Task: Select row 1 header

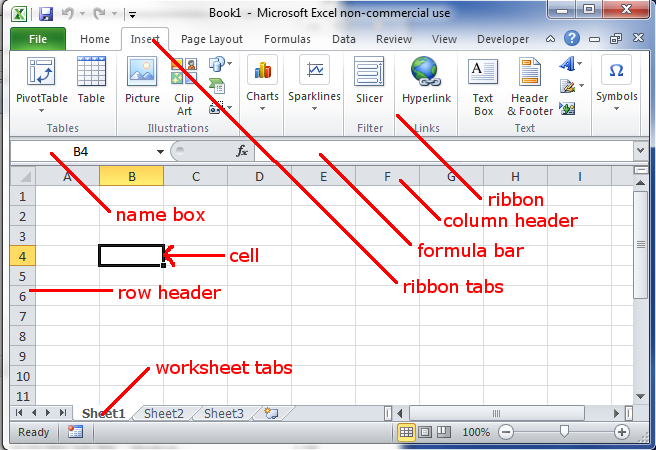Action: click(23, 196)
